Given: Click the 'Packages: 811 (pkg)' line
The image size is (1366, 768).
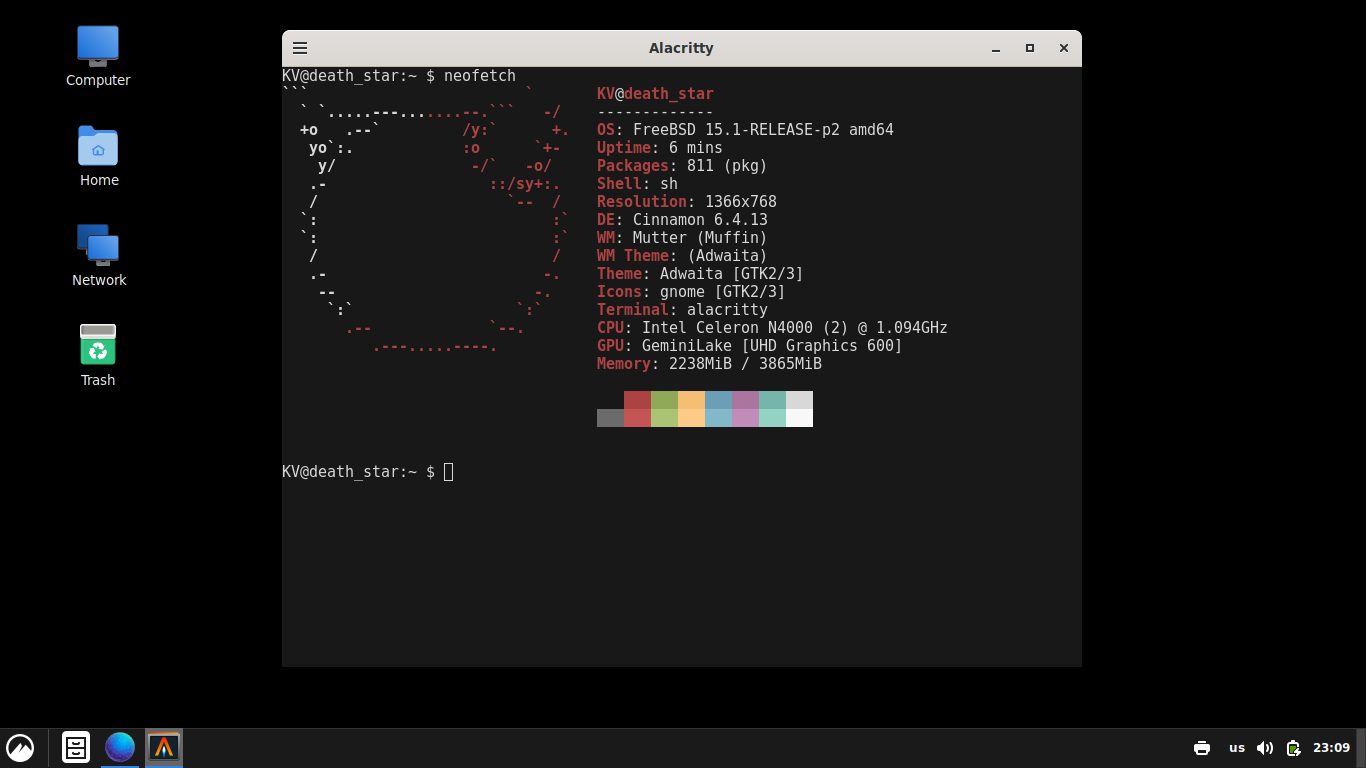Looking at the screenshot, I should coord(682,166).
